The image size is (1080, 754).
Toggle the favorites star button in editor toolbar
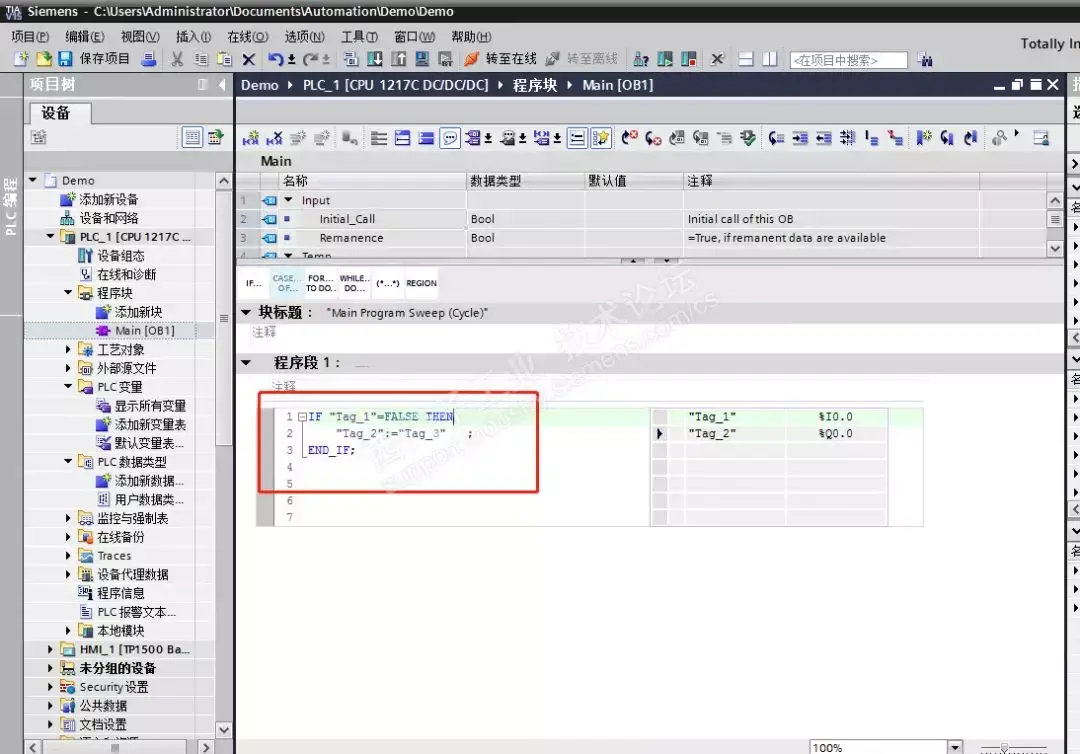click(601, 138)
